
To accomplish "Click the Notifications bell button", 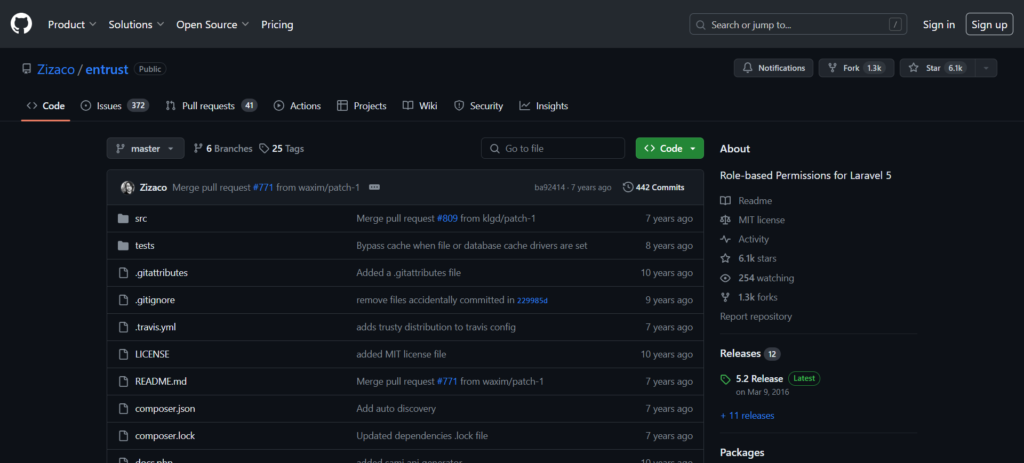I will point(773,68).
